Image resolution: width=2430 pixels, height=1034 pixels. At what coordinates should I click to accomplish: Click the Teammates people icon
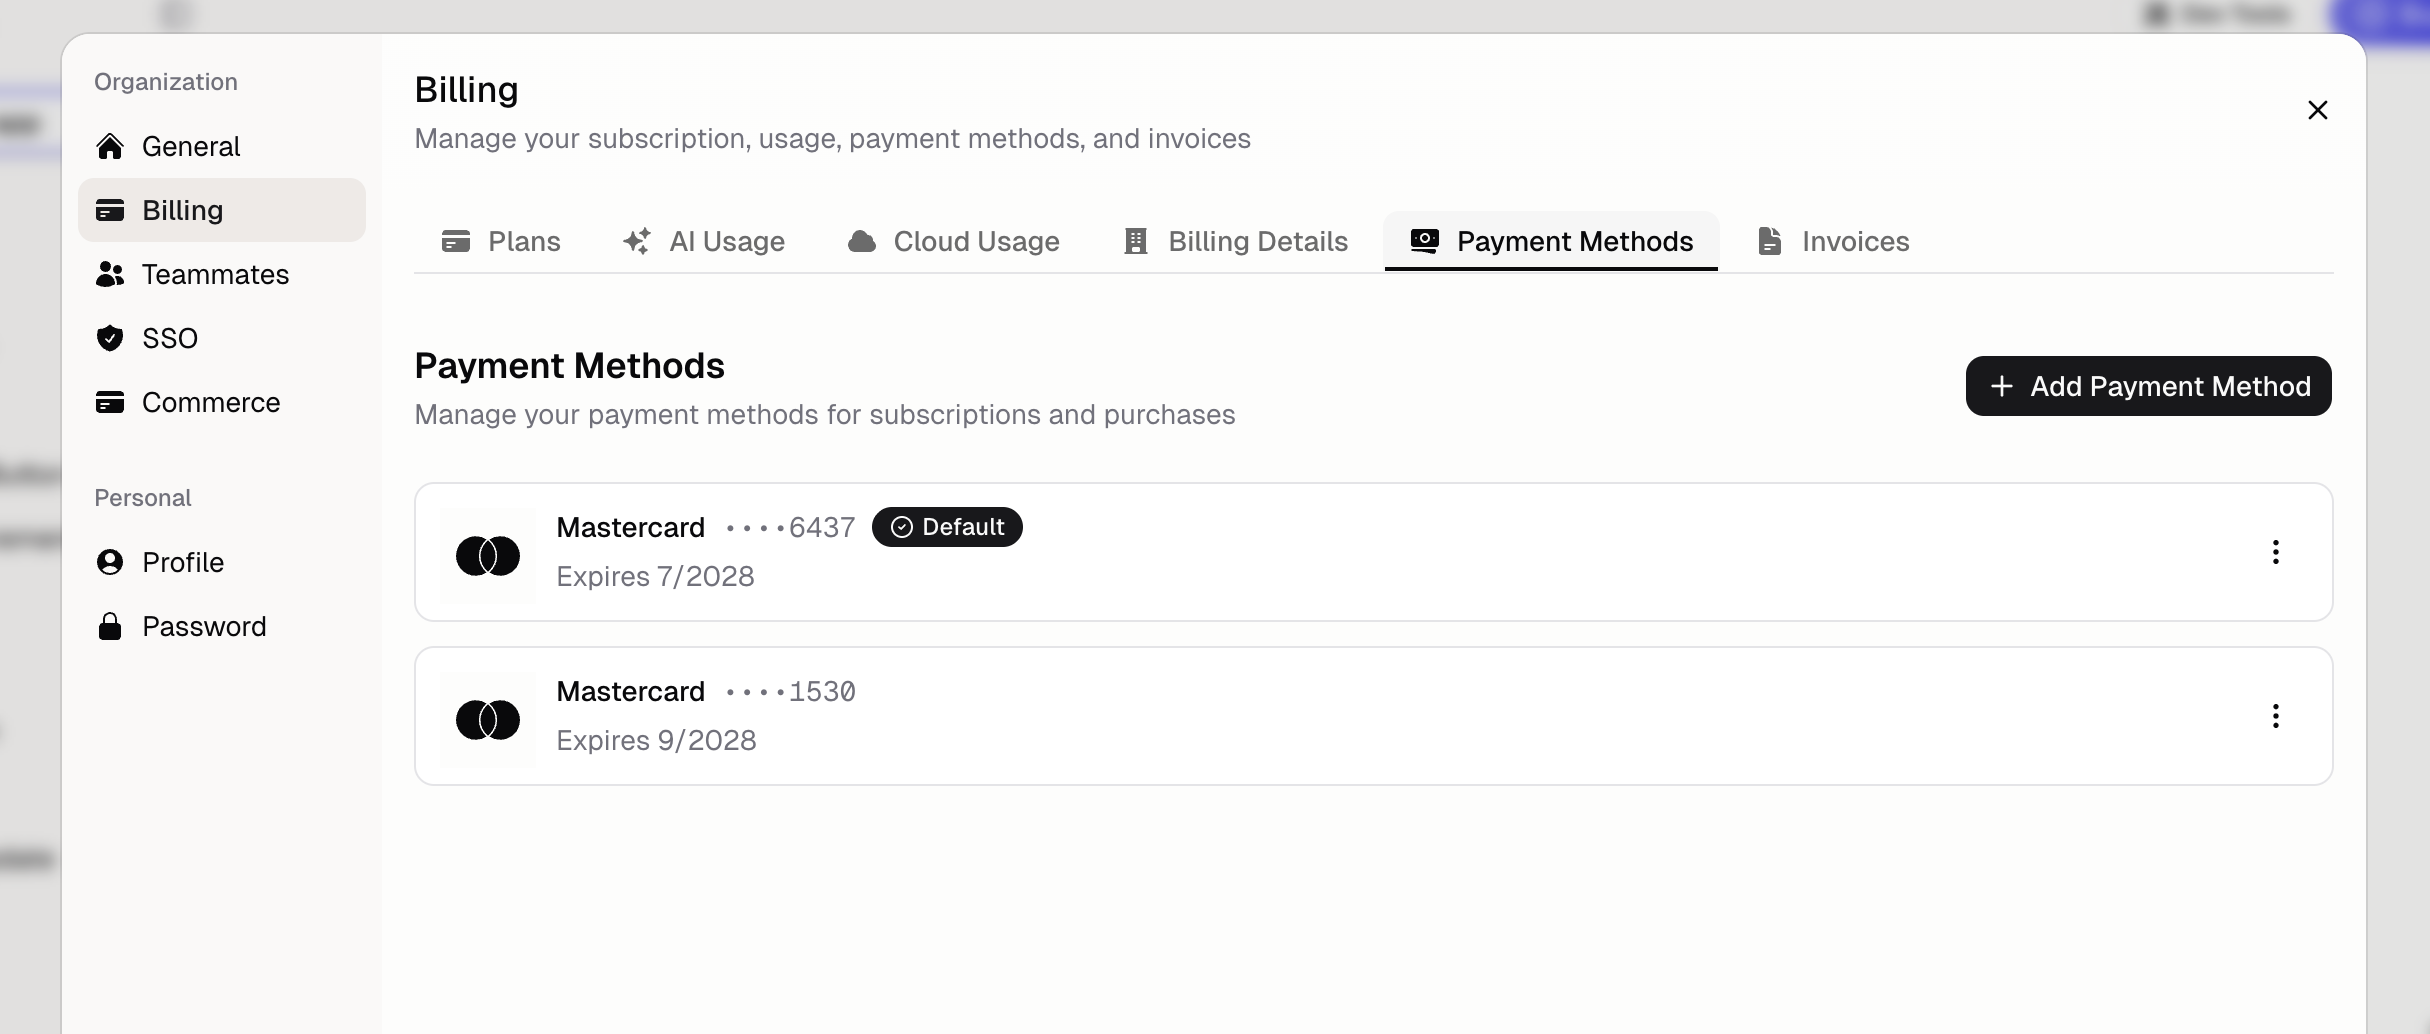[110, 274]
